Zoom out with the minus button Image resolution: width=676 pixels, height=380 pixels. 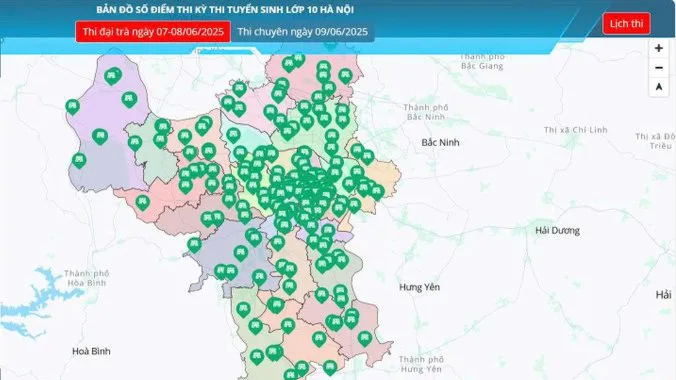point(658,68)
